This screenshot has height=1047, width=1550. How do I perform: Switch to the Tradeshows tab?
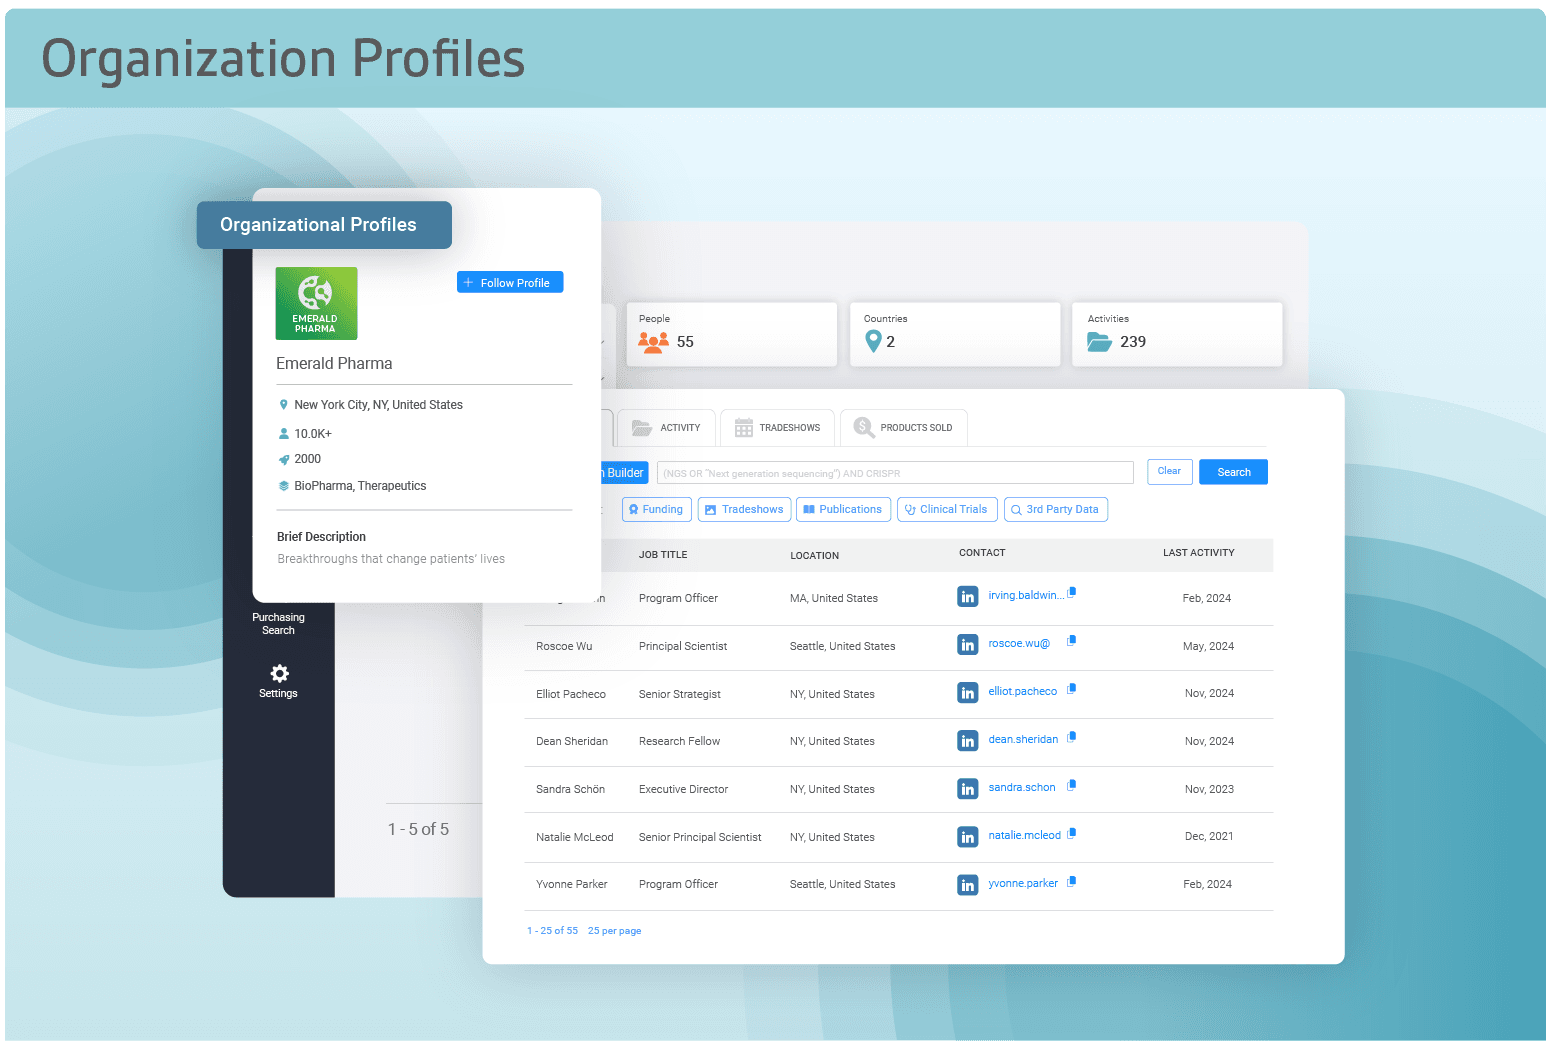(x=777, y=428)
